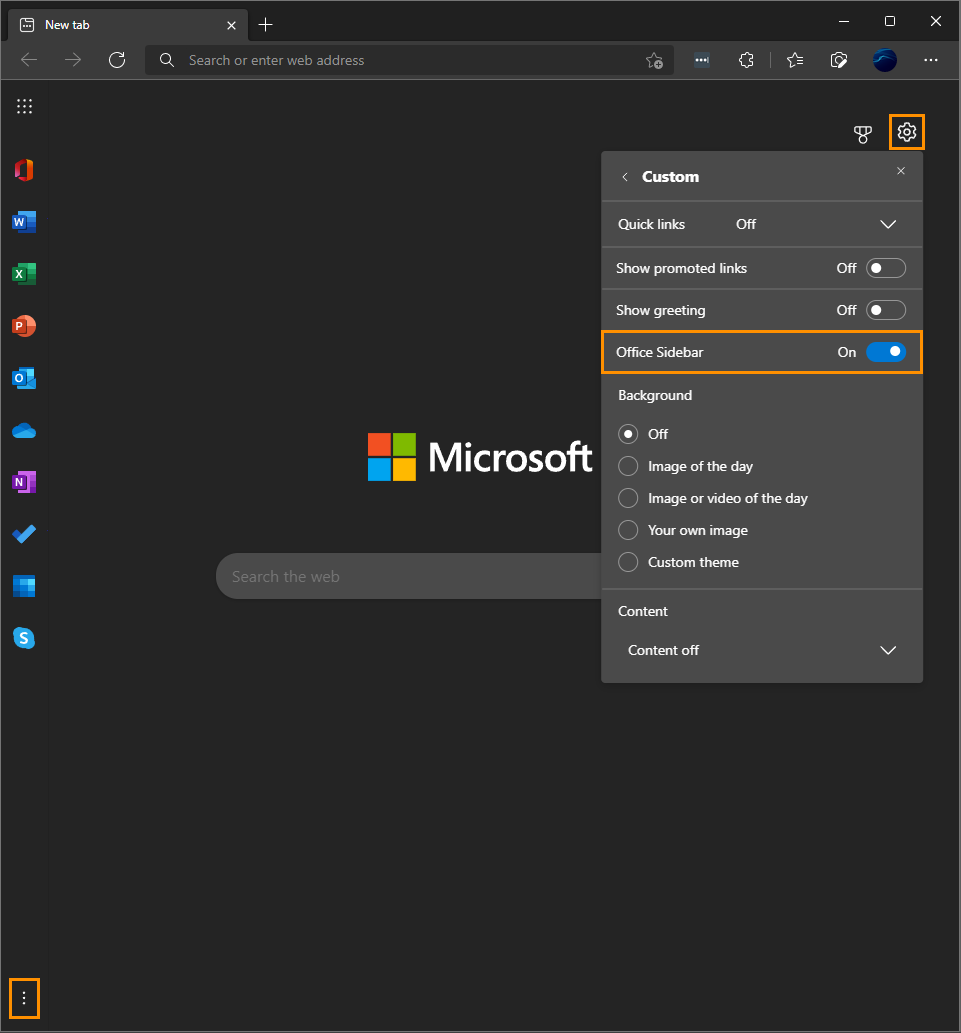961x1033 pixels.
Task: Click the address bar
Action: coord(408,61)
